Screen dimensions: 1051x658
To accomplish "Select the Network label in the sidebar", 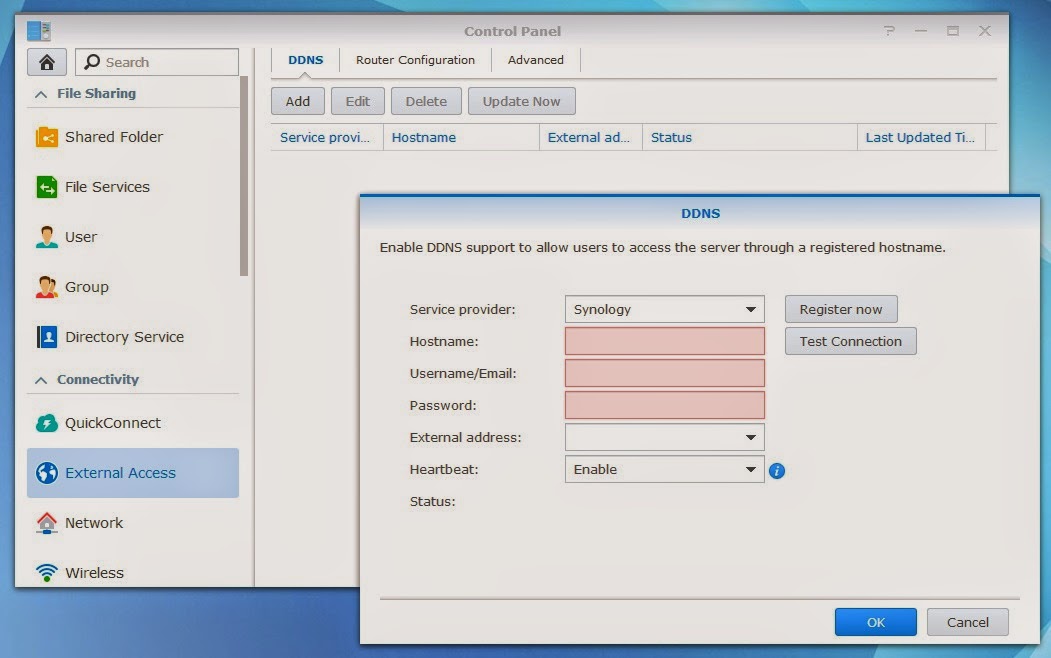I will [94, 523].
